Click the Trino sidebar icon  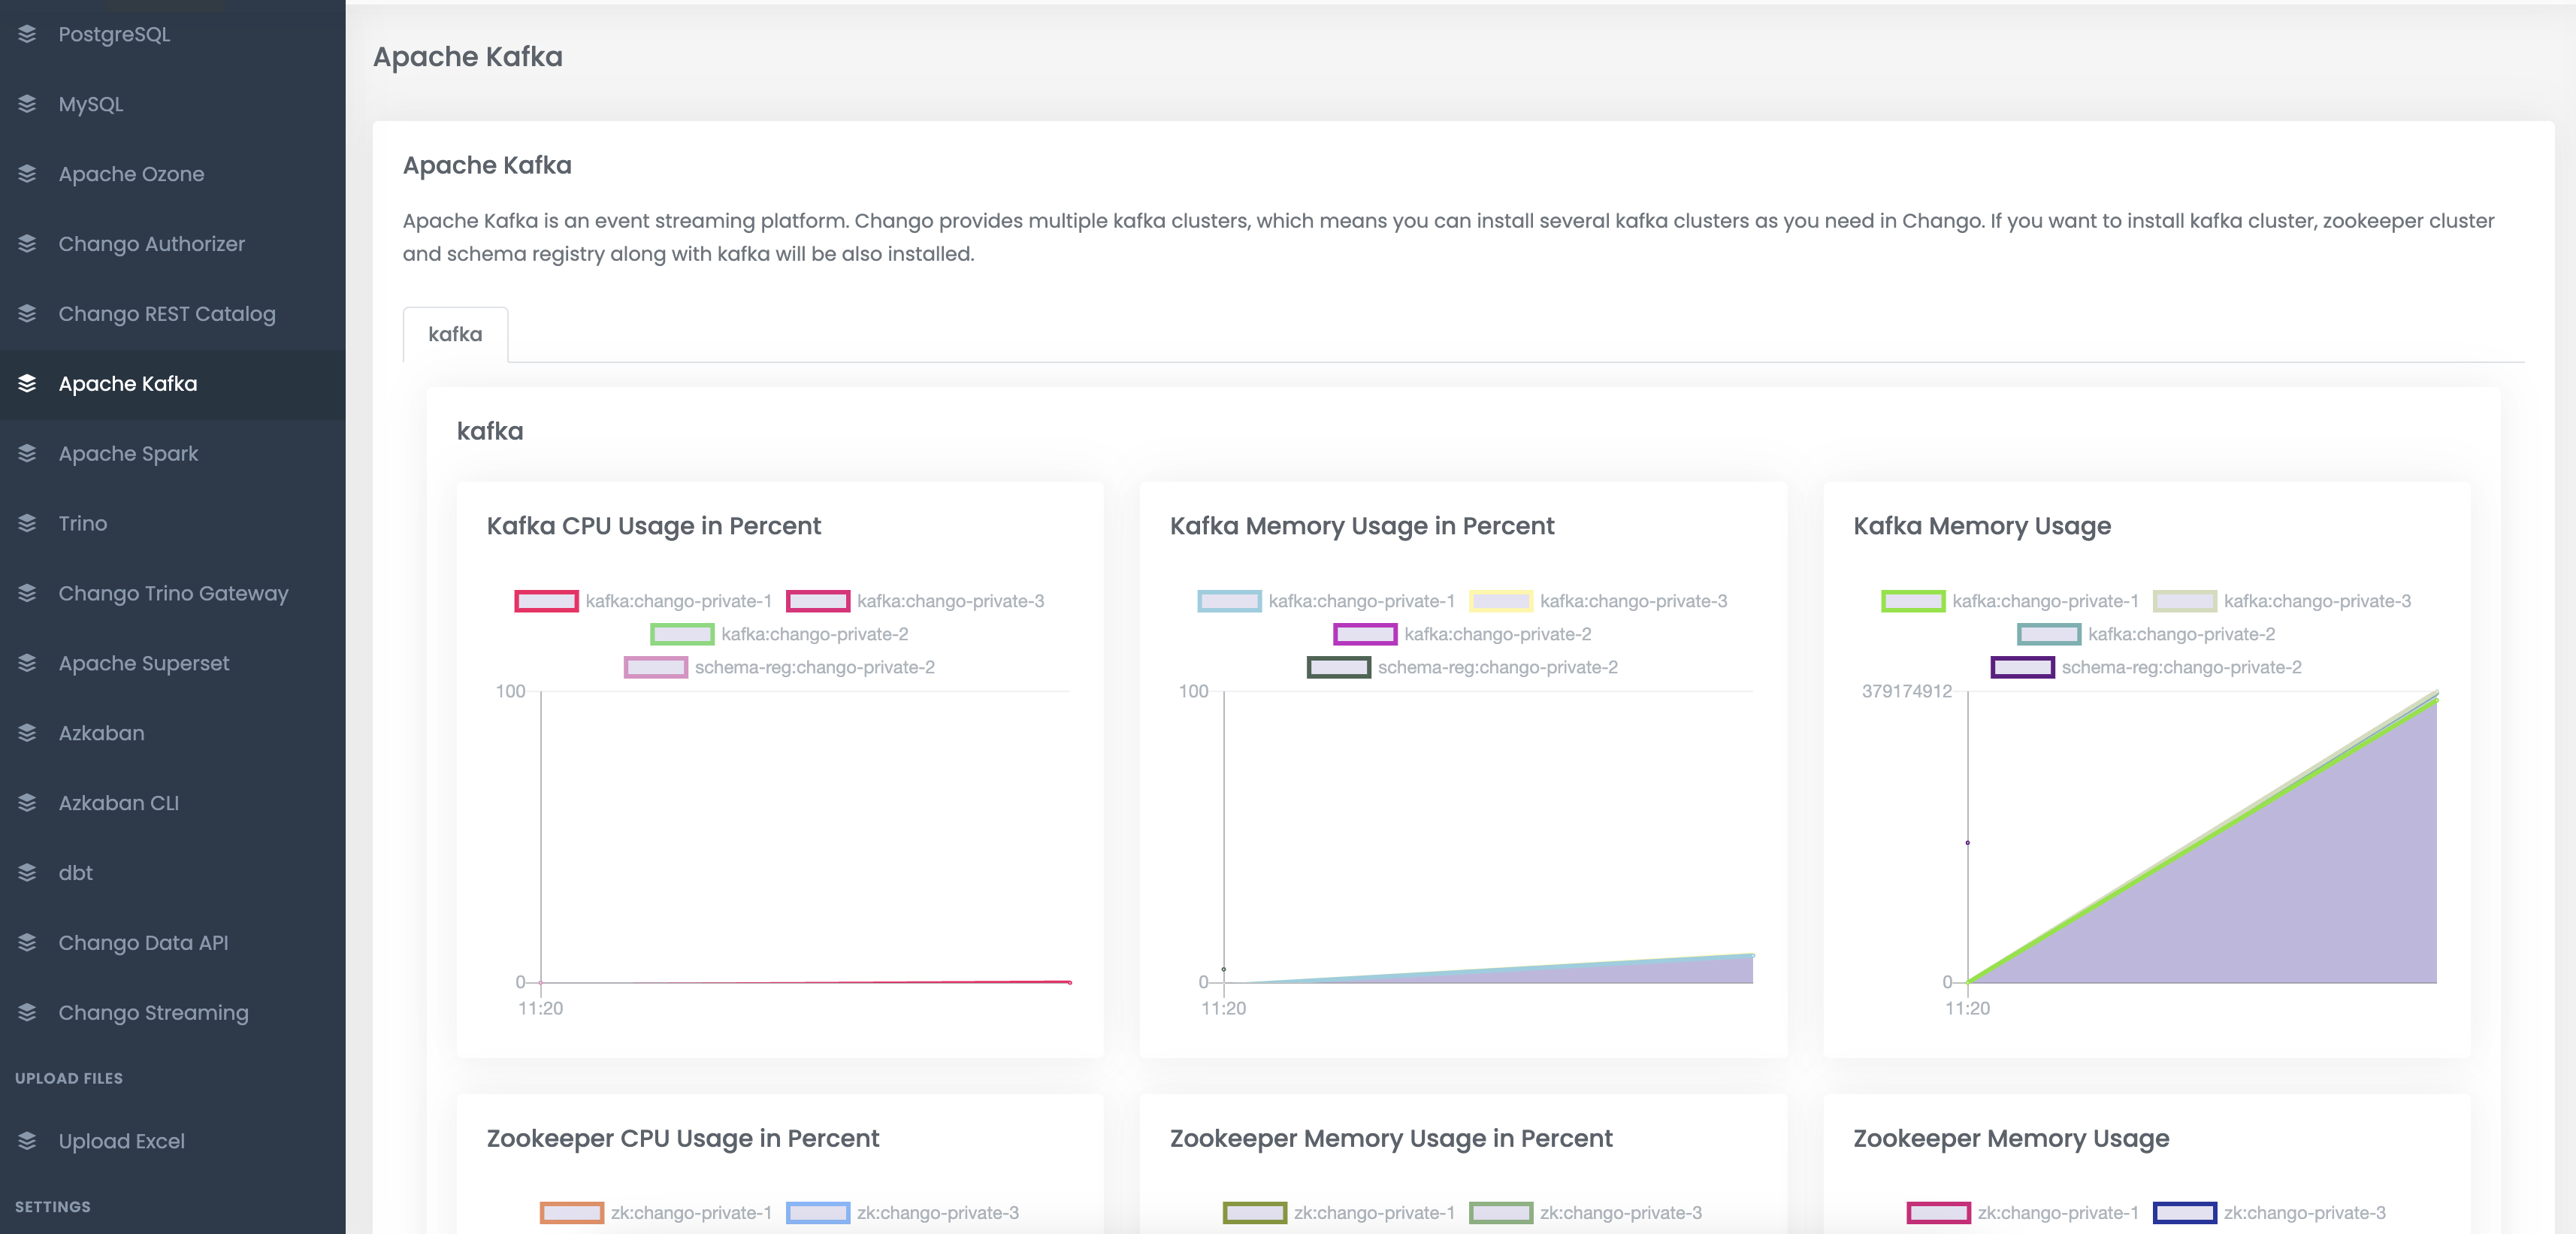(27, 524)
